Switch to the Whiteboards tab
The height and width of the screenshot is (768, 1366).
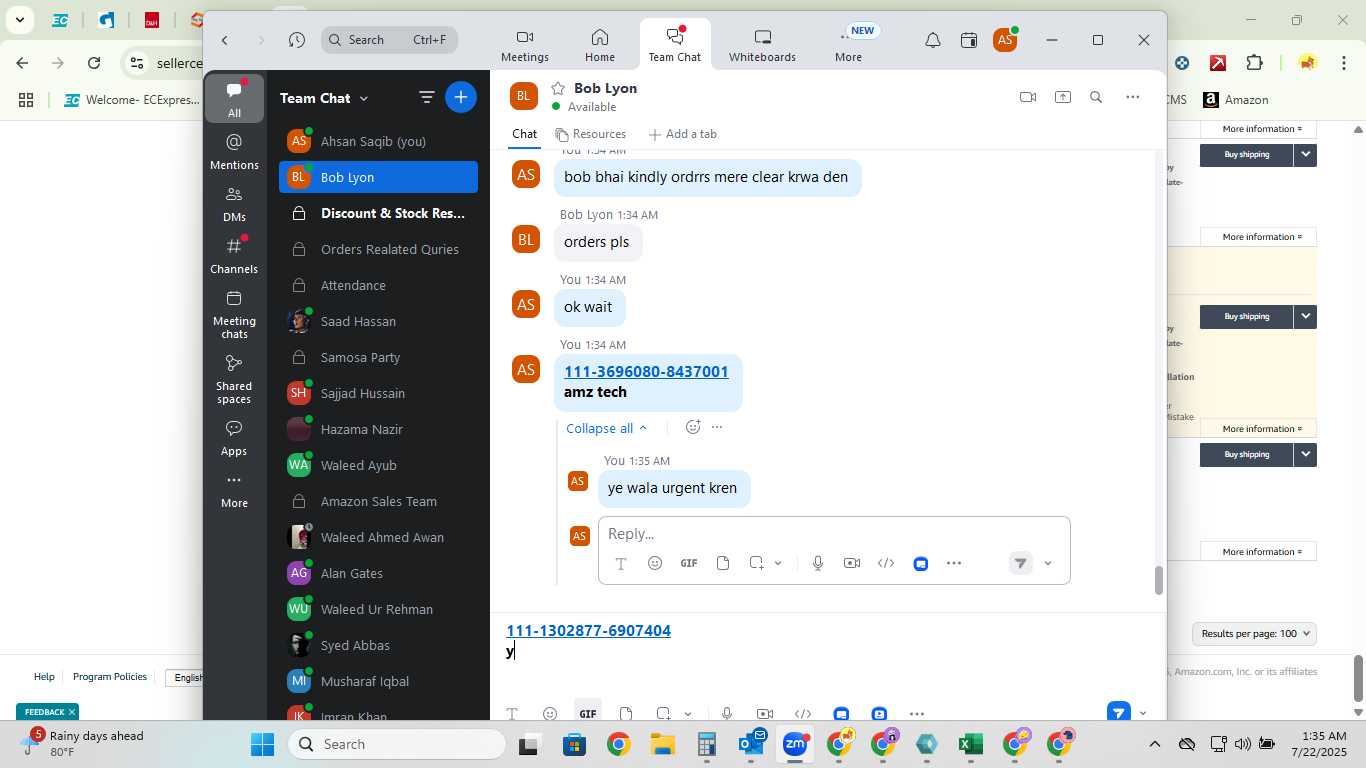click(x=762, y=45)
